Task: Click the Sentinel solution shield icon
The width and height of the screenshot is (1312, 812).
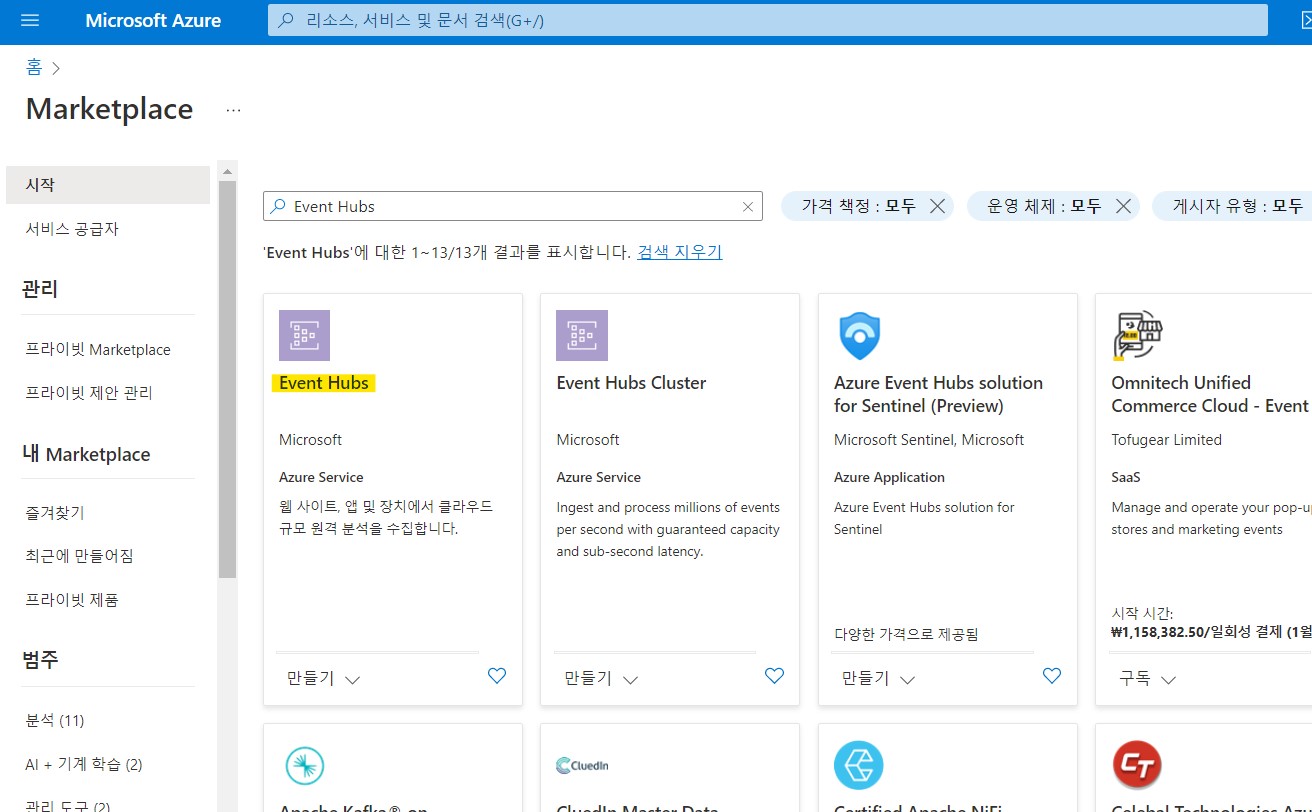Action: [859, 335]
